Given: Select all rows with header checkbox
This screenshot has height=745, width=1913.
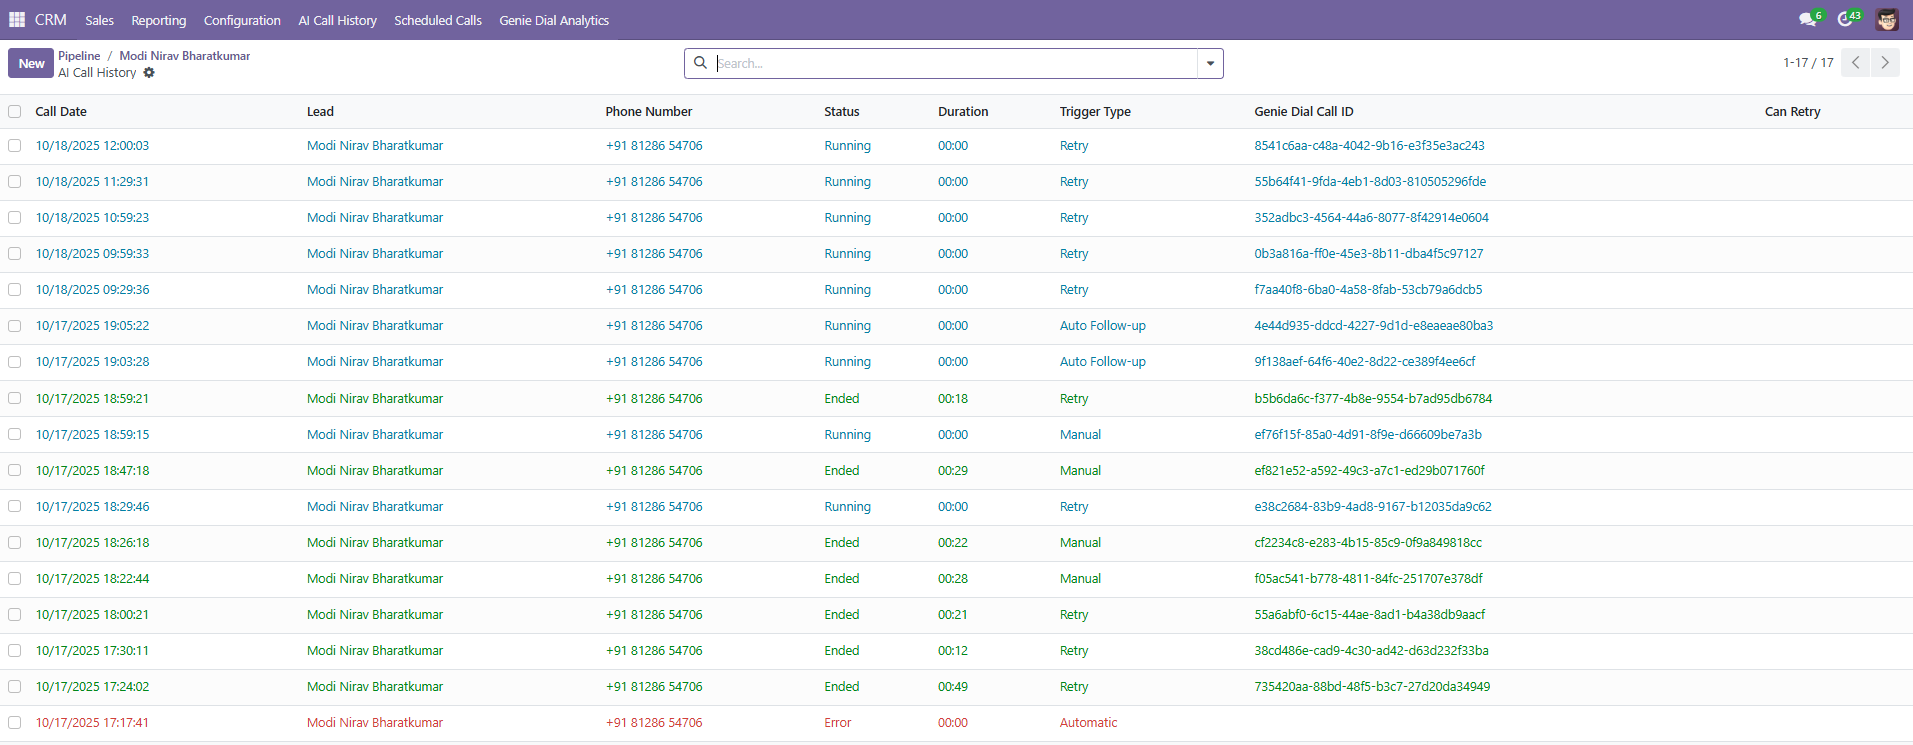Looking at the screenshot, I should (14, 112).
